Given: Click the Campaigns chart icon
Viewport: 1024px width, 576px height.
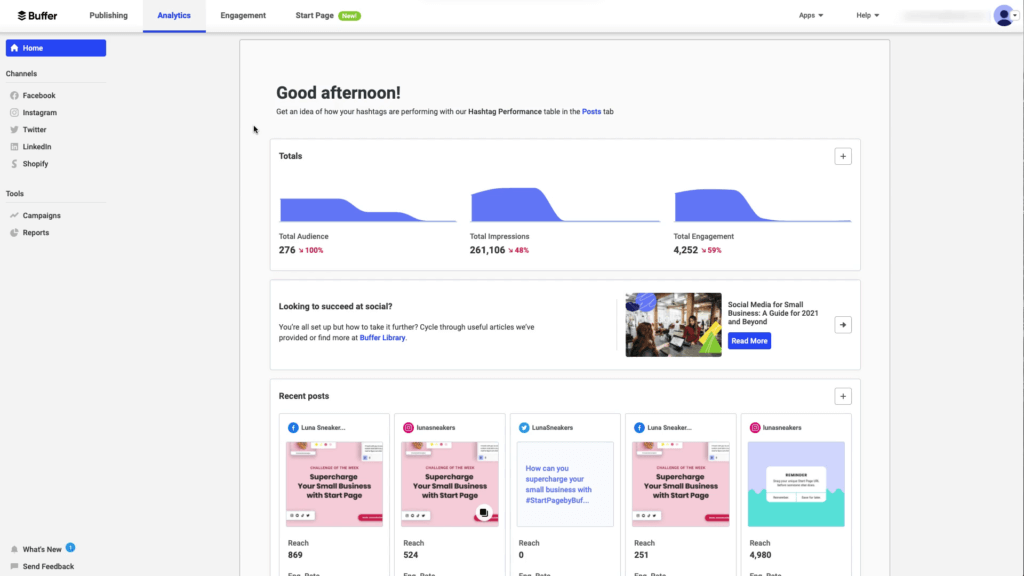Looking at the screenshot, I should click(x=14, y=215).
